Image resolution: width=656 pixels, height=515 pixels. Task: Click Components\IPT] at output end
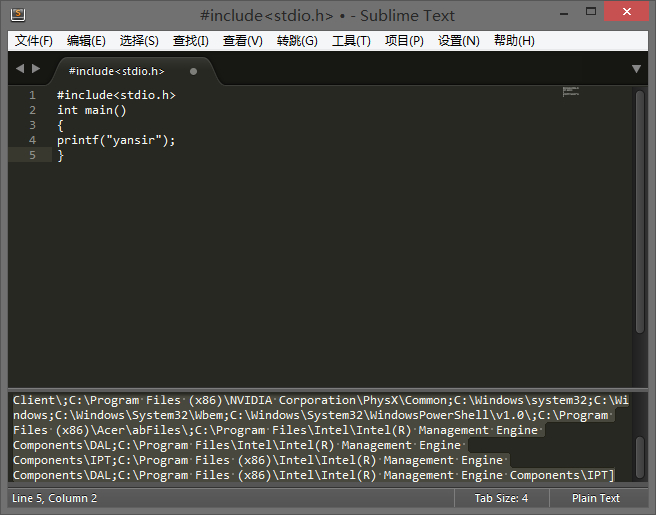coord(561,476)
